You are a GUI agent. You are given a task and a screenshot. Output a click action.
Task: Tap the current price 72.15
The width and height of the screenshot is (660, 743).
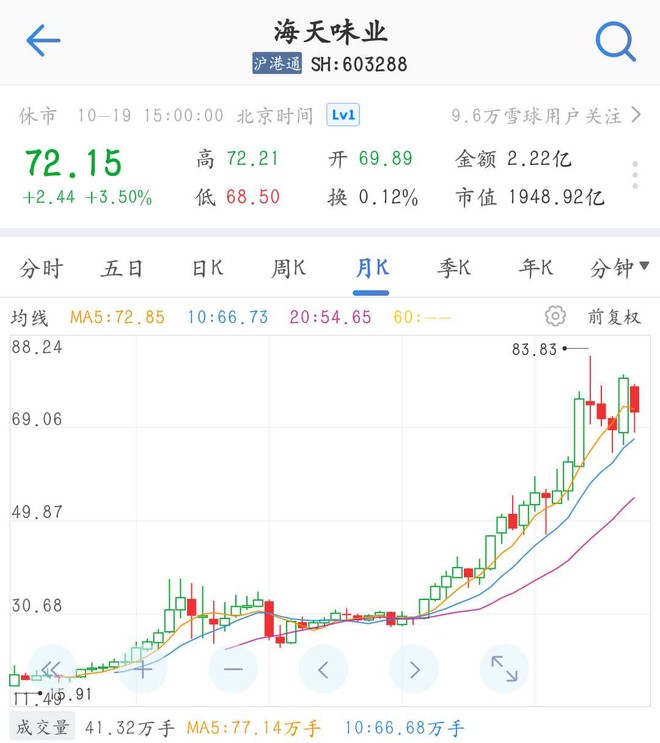[73, 161]
